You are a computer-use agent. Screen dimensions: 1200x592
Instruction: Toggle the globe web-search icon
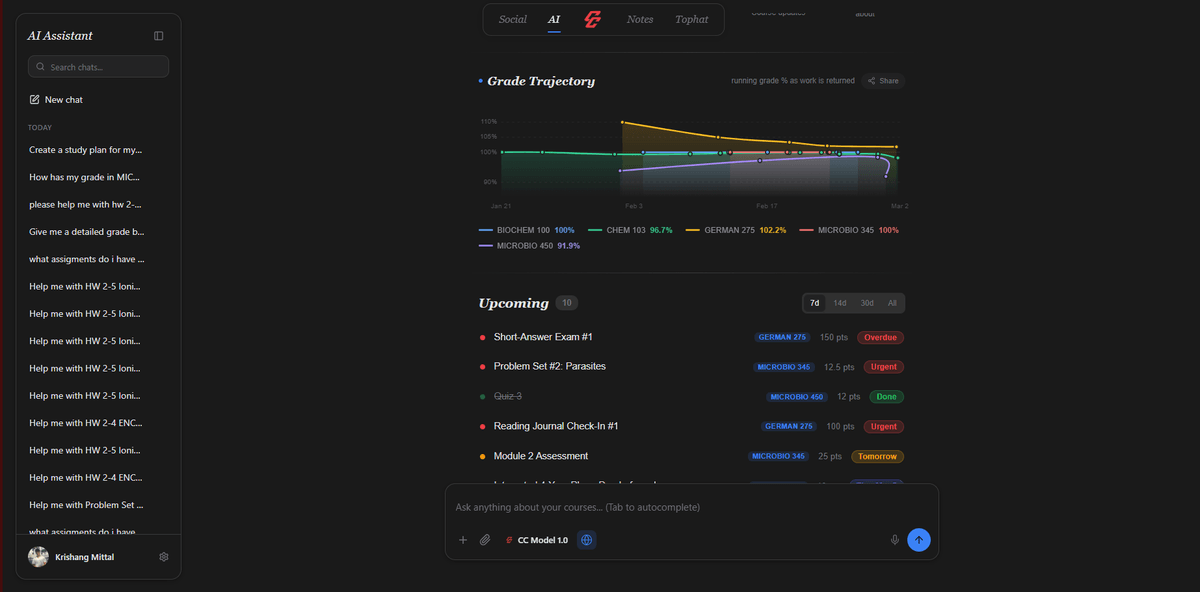tap(586, 539)
